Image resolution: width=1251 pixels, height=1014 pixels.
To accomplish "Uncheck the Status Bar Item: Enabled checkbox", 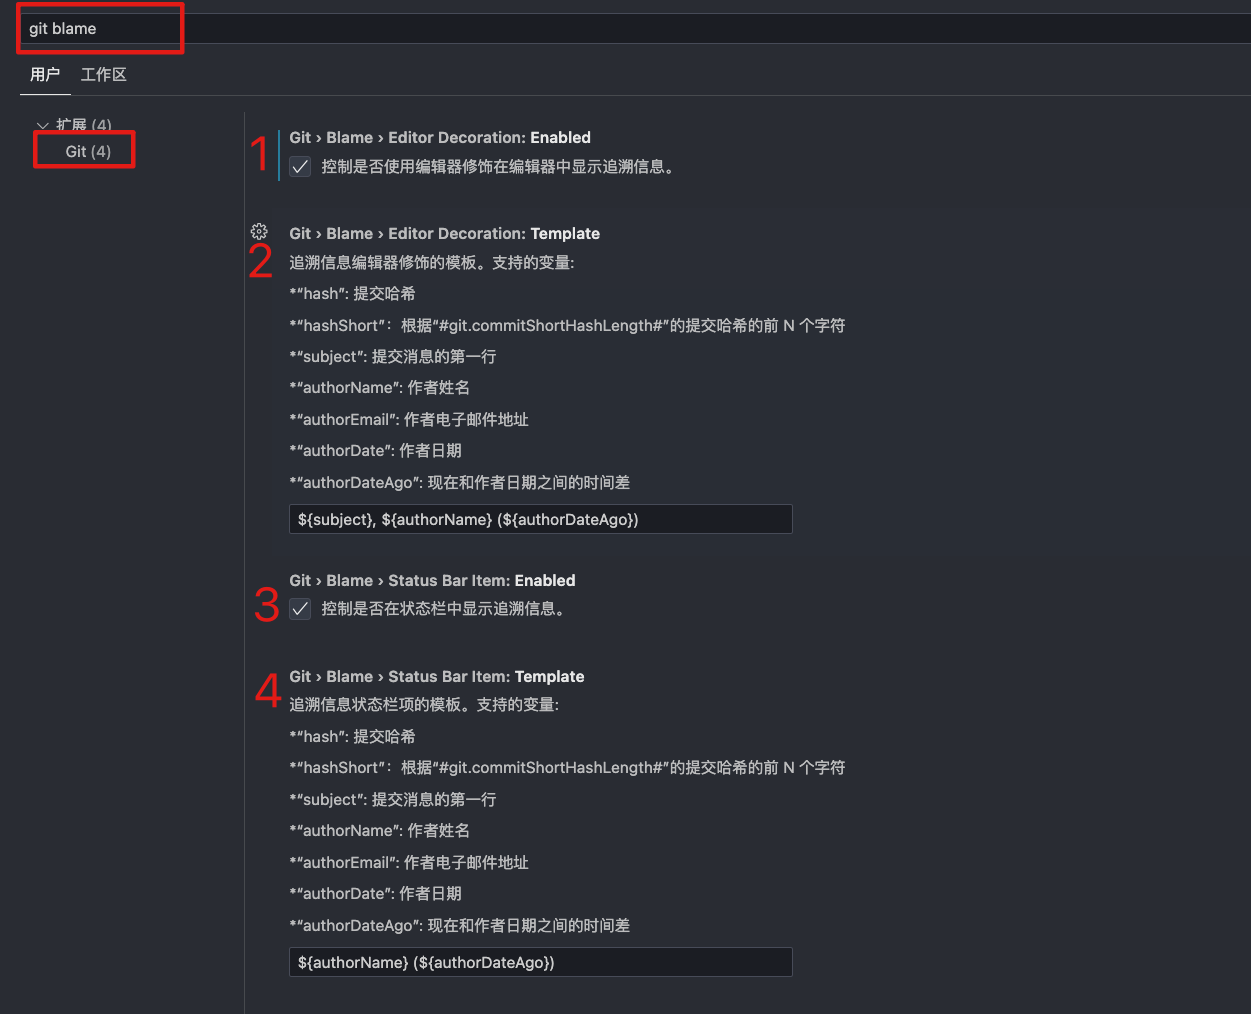I will pos(300,609).
